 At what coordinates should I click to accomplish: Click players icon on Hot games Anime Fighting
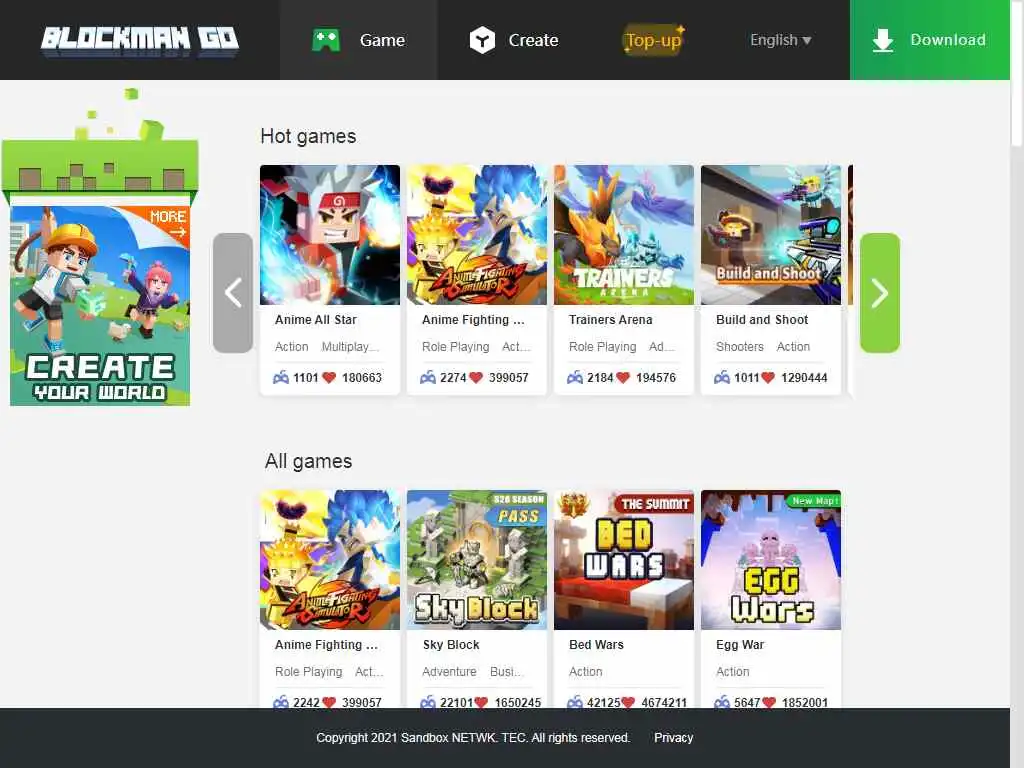428,377
